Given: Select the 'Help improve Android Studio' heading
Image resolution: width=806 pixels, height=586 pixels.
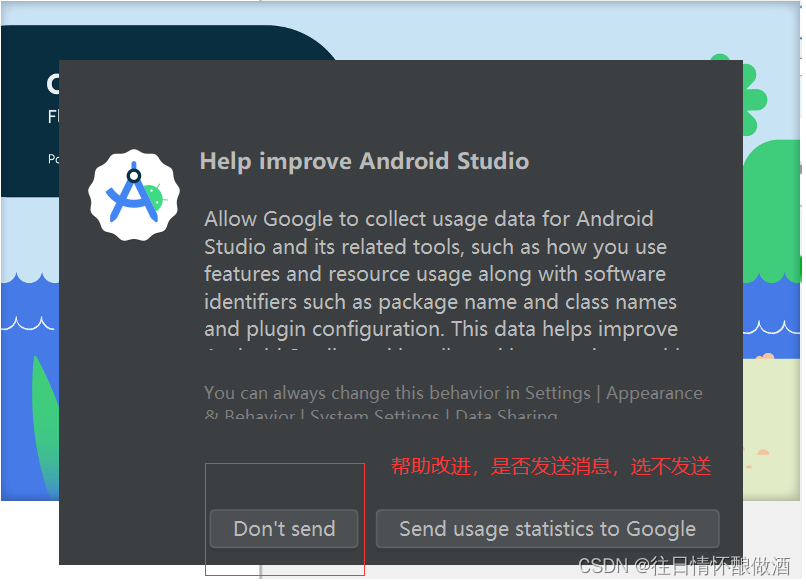Looking at the screenshot, I should point(364,161).
